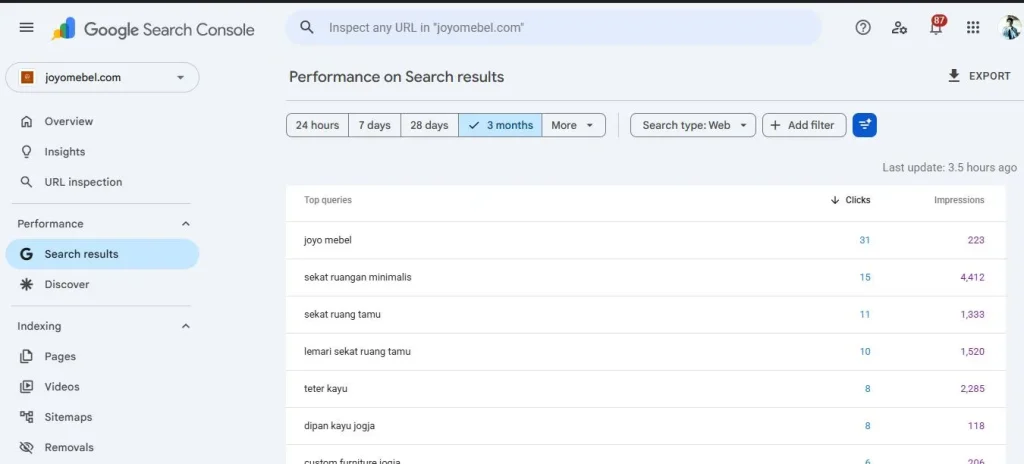Click the 'lemari sekat ruang tamu' query
The height and width of the screenshot is (464, 1024).
pos(357,352)
